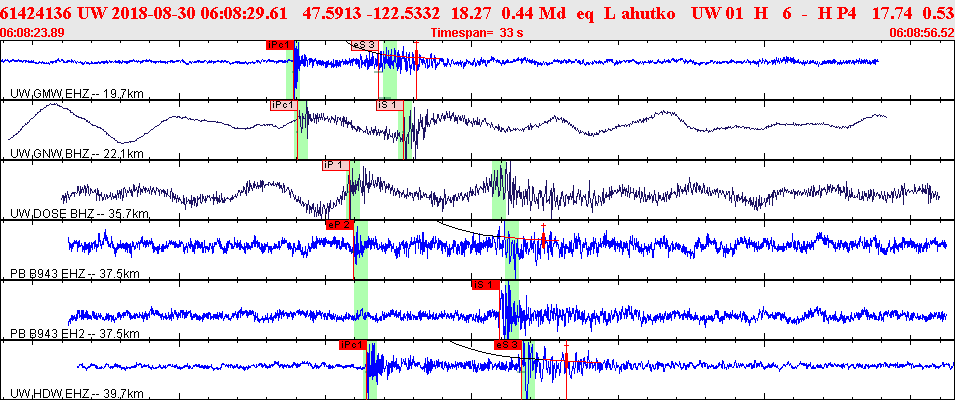Click the end time 06:08:56.52
Image resolution: width=955 pixels, height=400 pixels.
tap(922, 33)
